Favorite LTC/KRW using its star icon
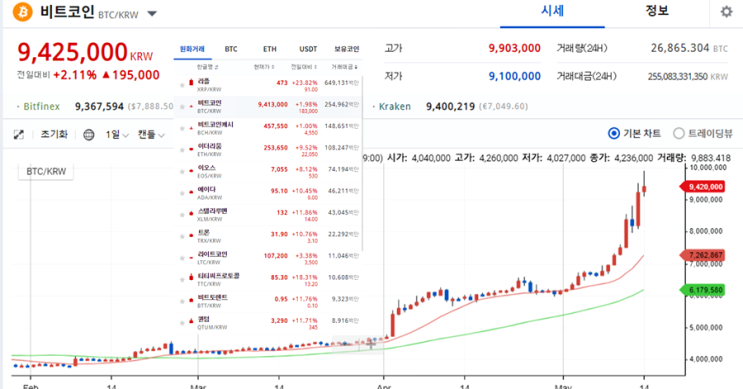This screenshot has height=389, width=743. [181, 258]
